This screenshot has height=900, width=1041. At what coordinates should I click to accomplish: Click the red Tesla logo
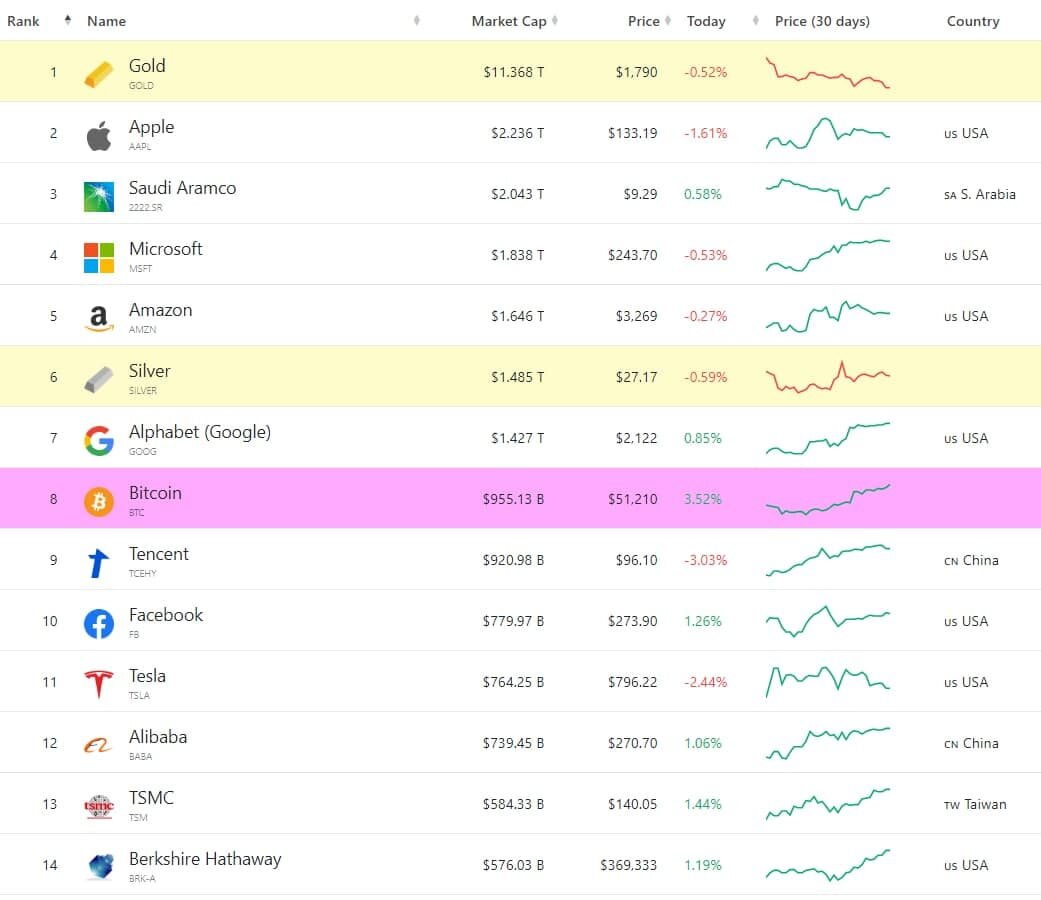(98, 684)
